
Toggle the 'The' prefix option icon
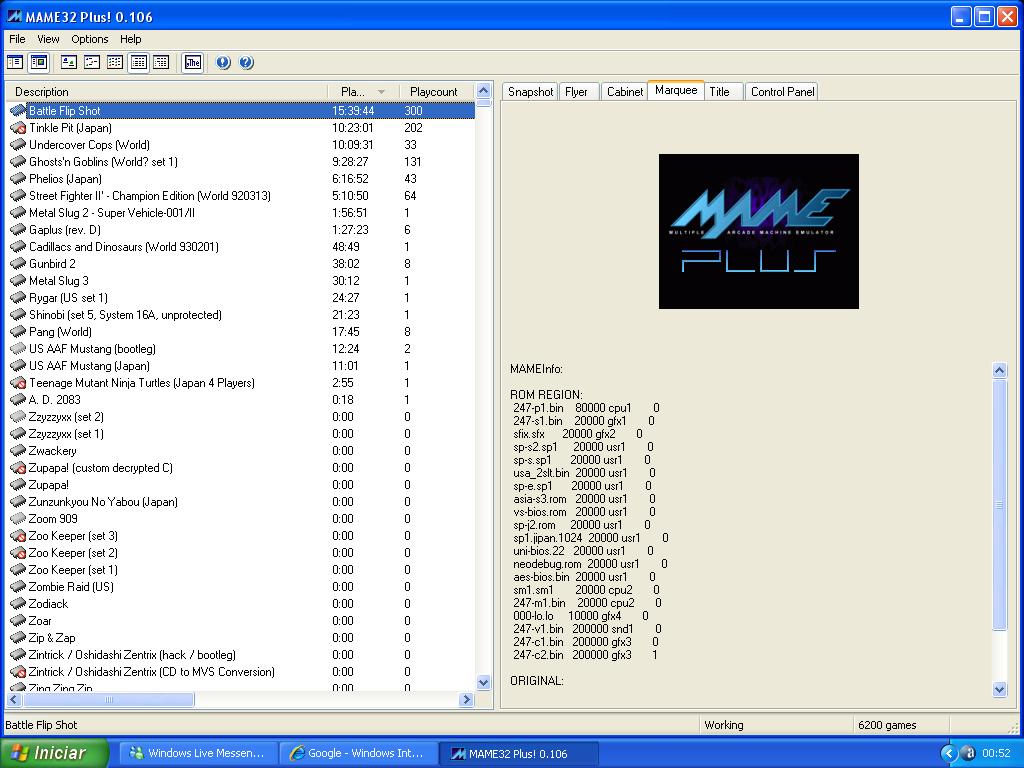click(192, 63)
